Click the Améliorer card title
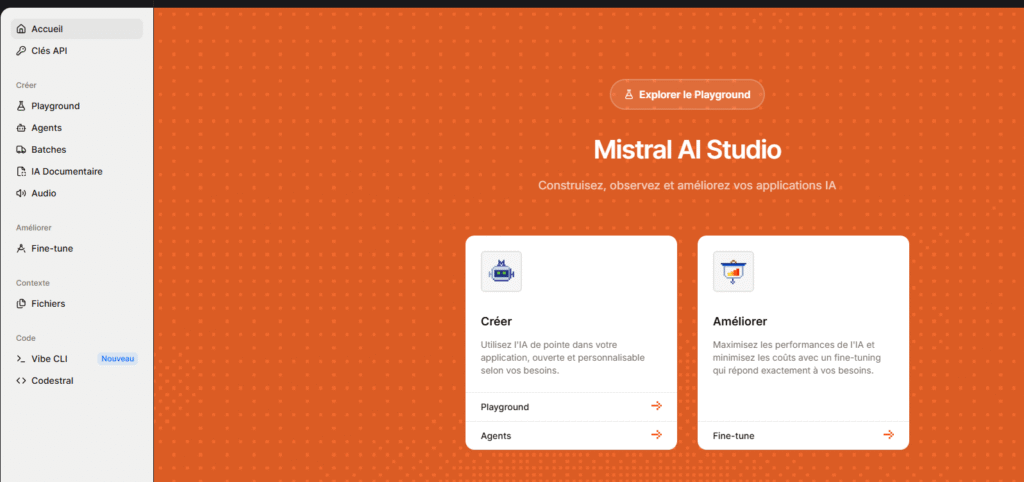Screen dimensions: 1024x482 click(740, 321)
